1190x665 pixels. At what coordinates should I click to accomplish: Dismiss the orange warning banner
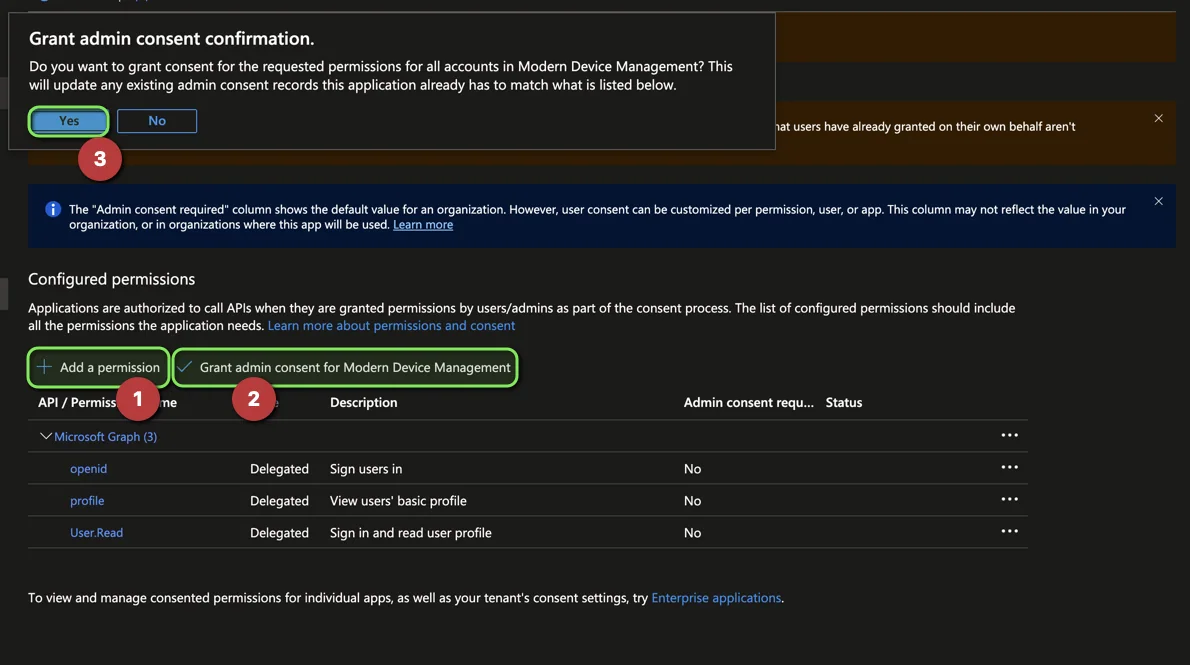tap(1158, 118)
